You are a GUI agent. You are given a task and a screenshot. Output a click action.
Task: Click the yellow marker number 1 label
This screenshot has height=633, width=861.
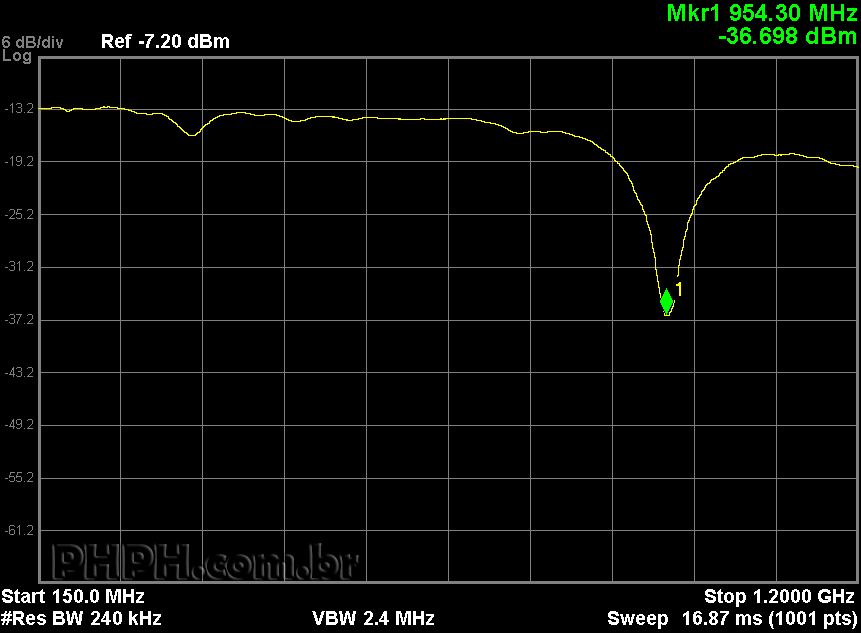(x=679, y=289)
